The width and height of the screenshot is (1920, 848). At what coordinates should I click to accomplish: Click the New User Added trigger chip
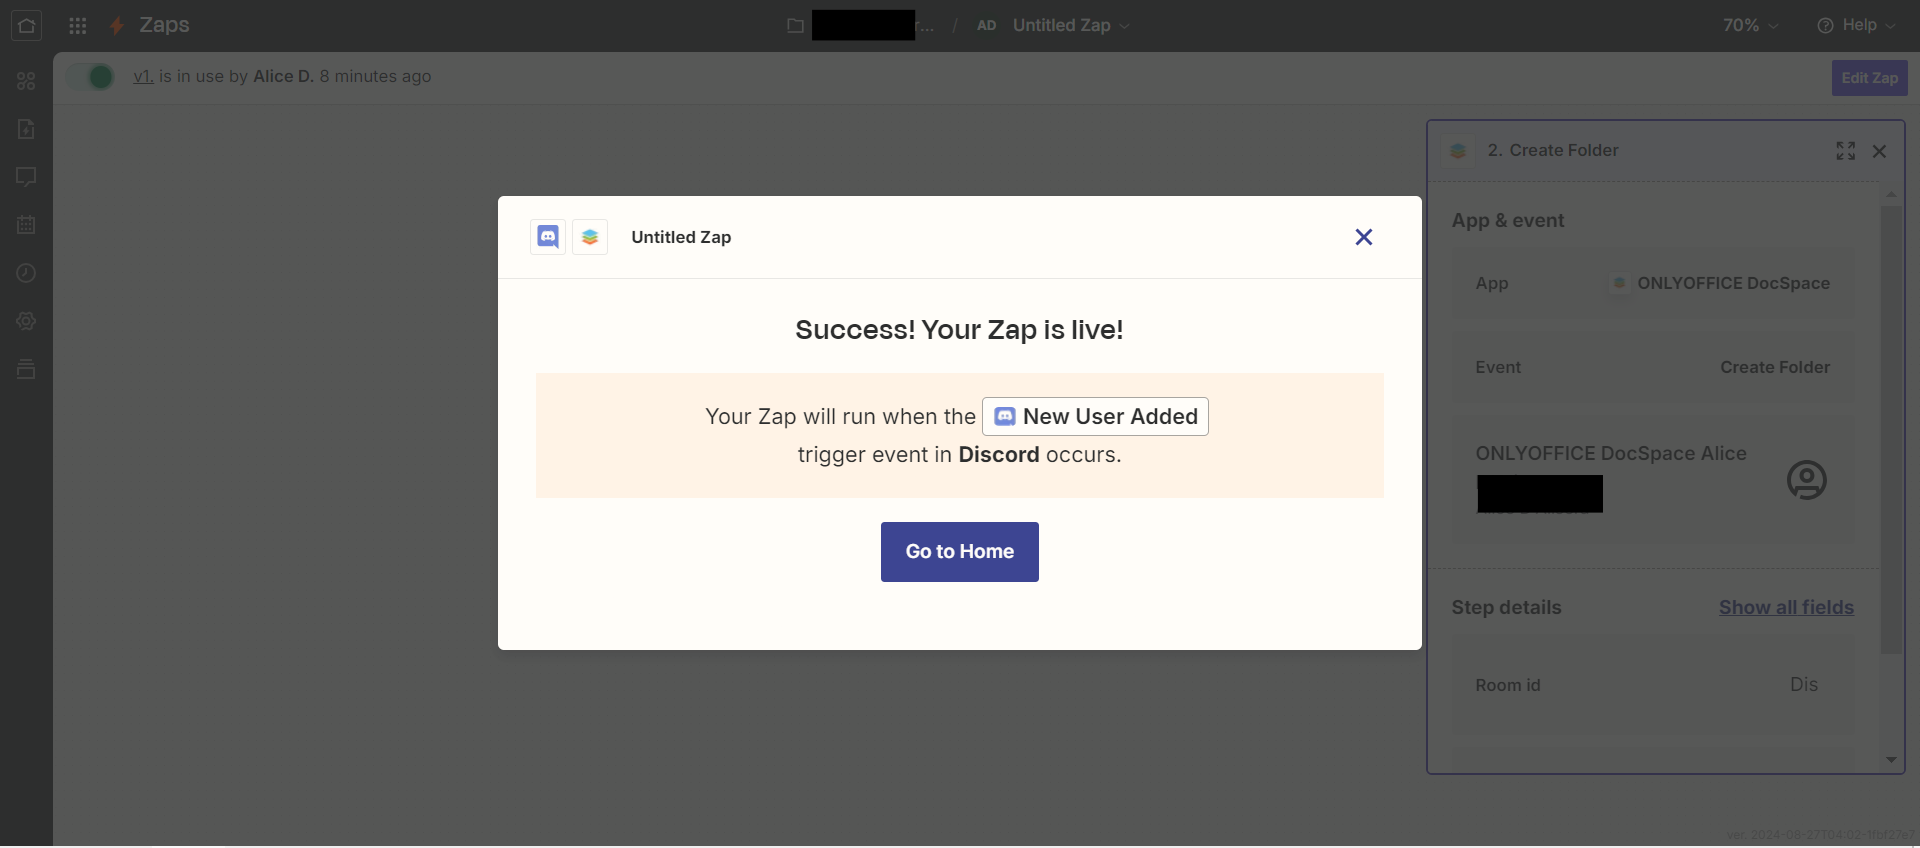tap(1095, 417)
